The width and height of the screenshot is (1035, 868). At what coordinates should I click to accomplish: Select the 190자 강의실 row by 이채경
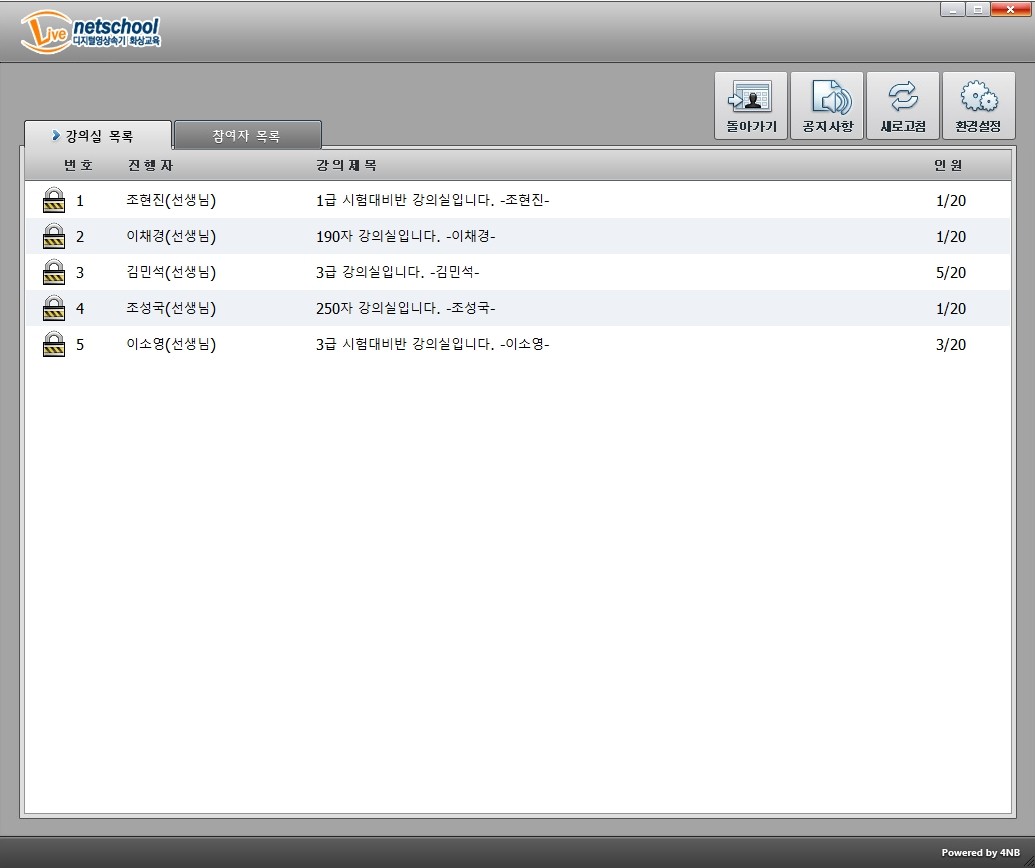click(405, 237)
